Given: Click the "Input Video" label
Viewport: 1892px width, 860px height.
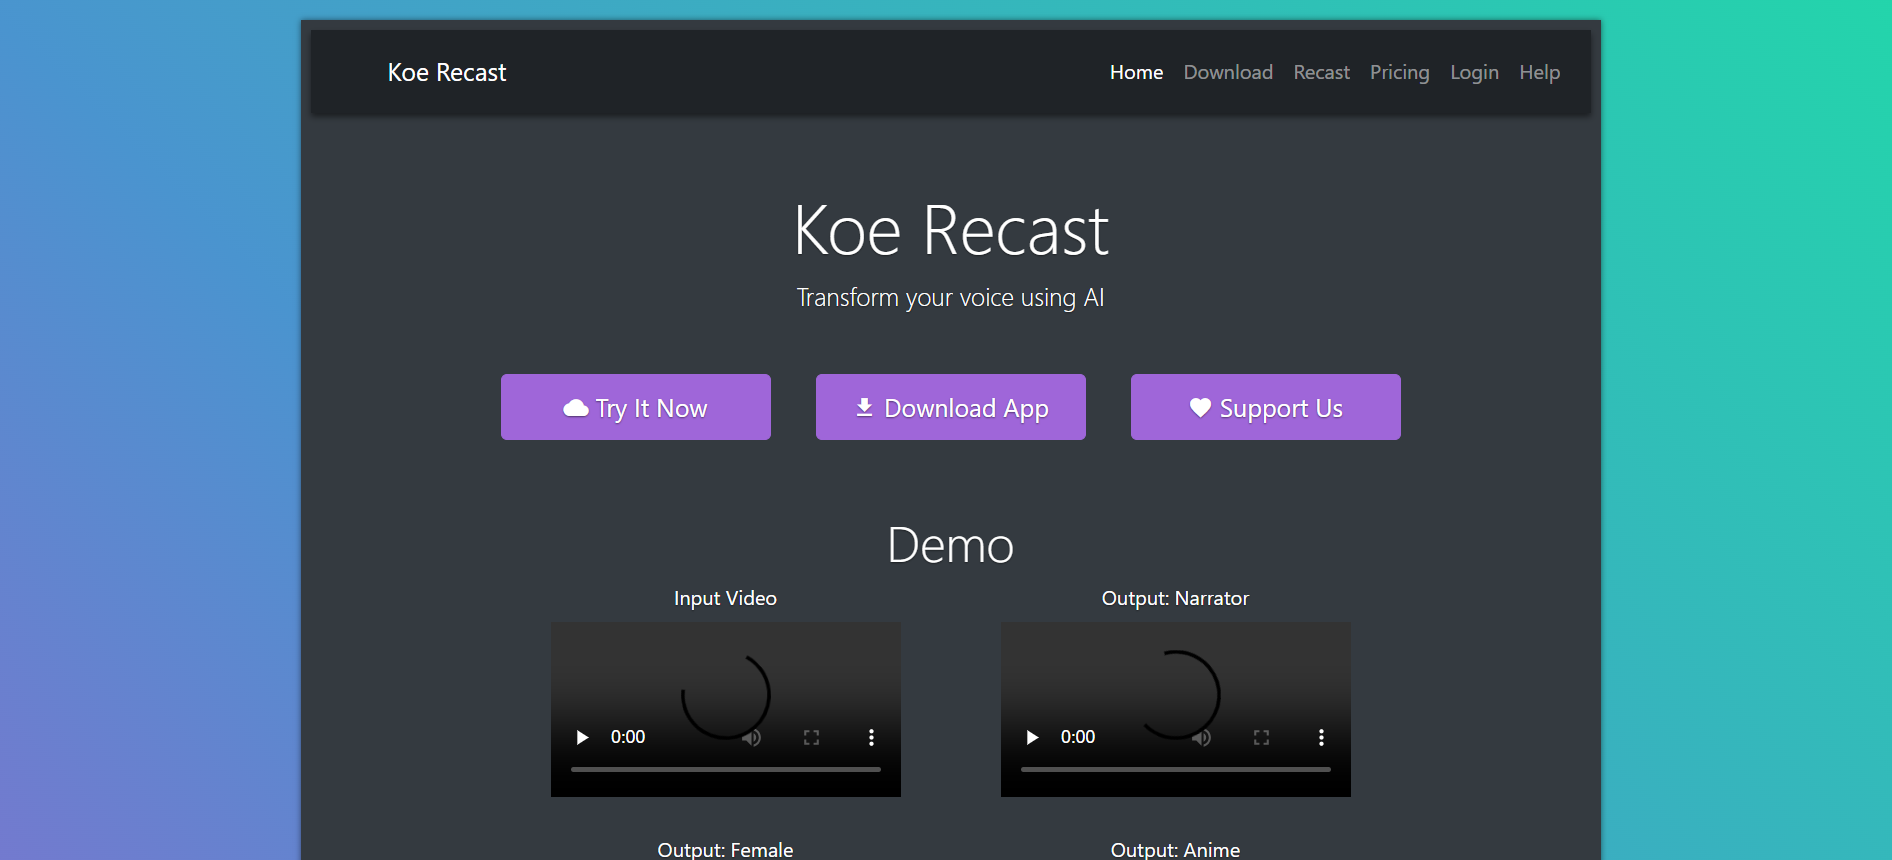Looking at the screenshot, I should (x=725, y=598).
